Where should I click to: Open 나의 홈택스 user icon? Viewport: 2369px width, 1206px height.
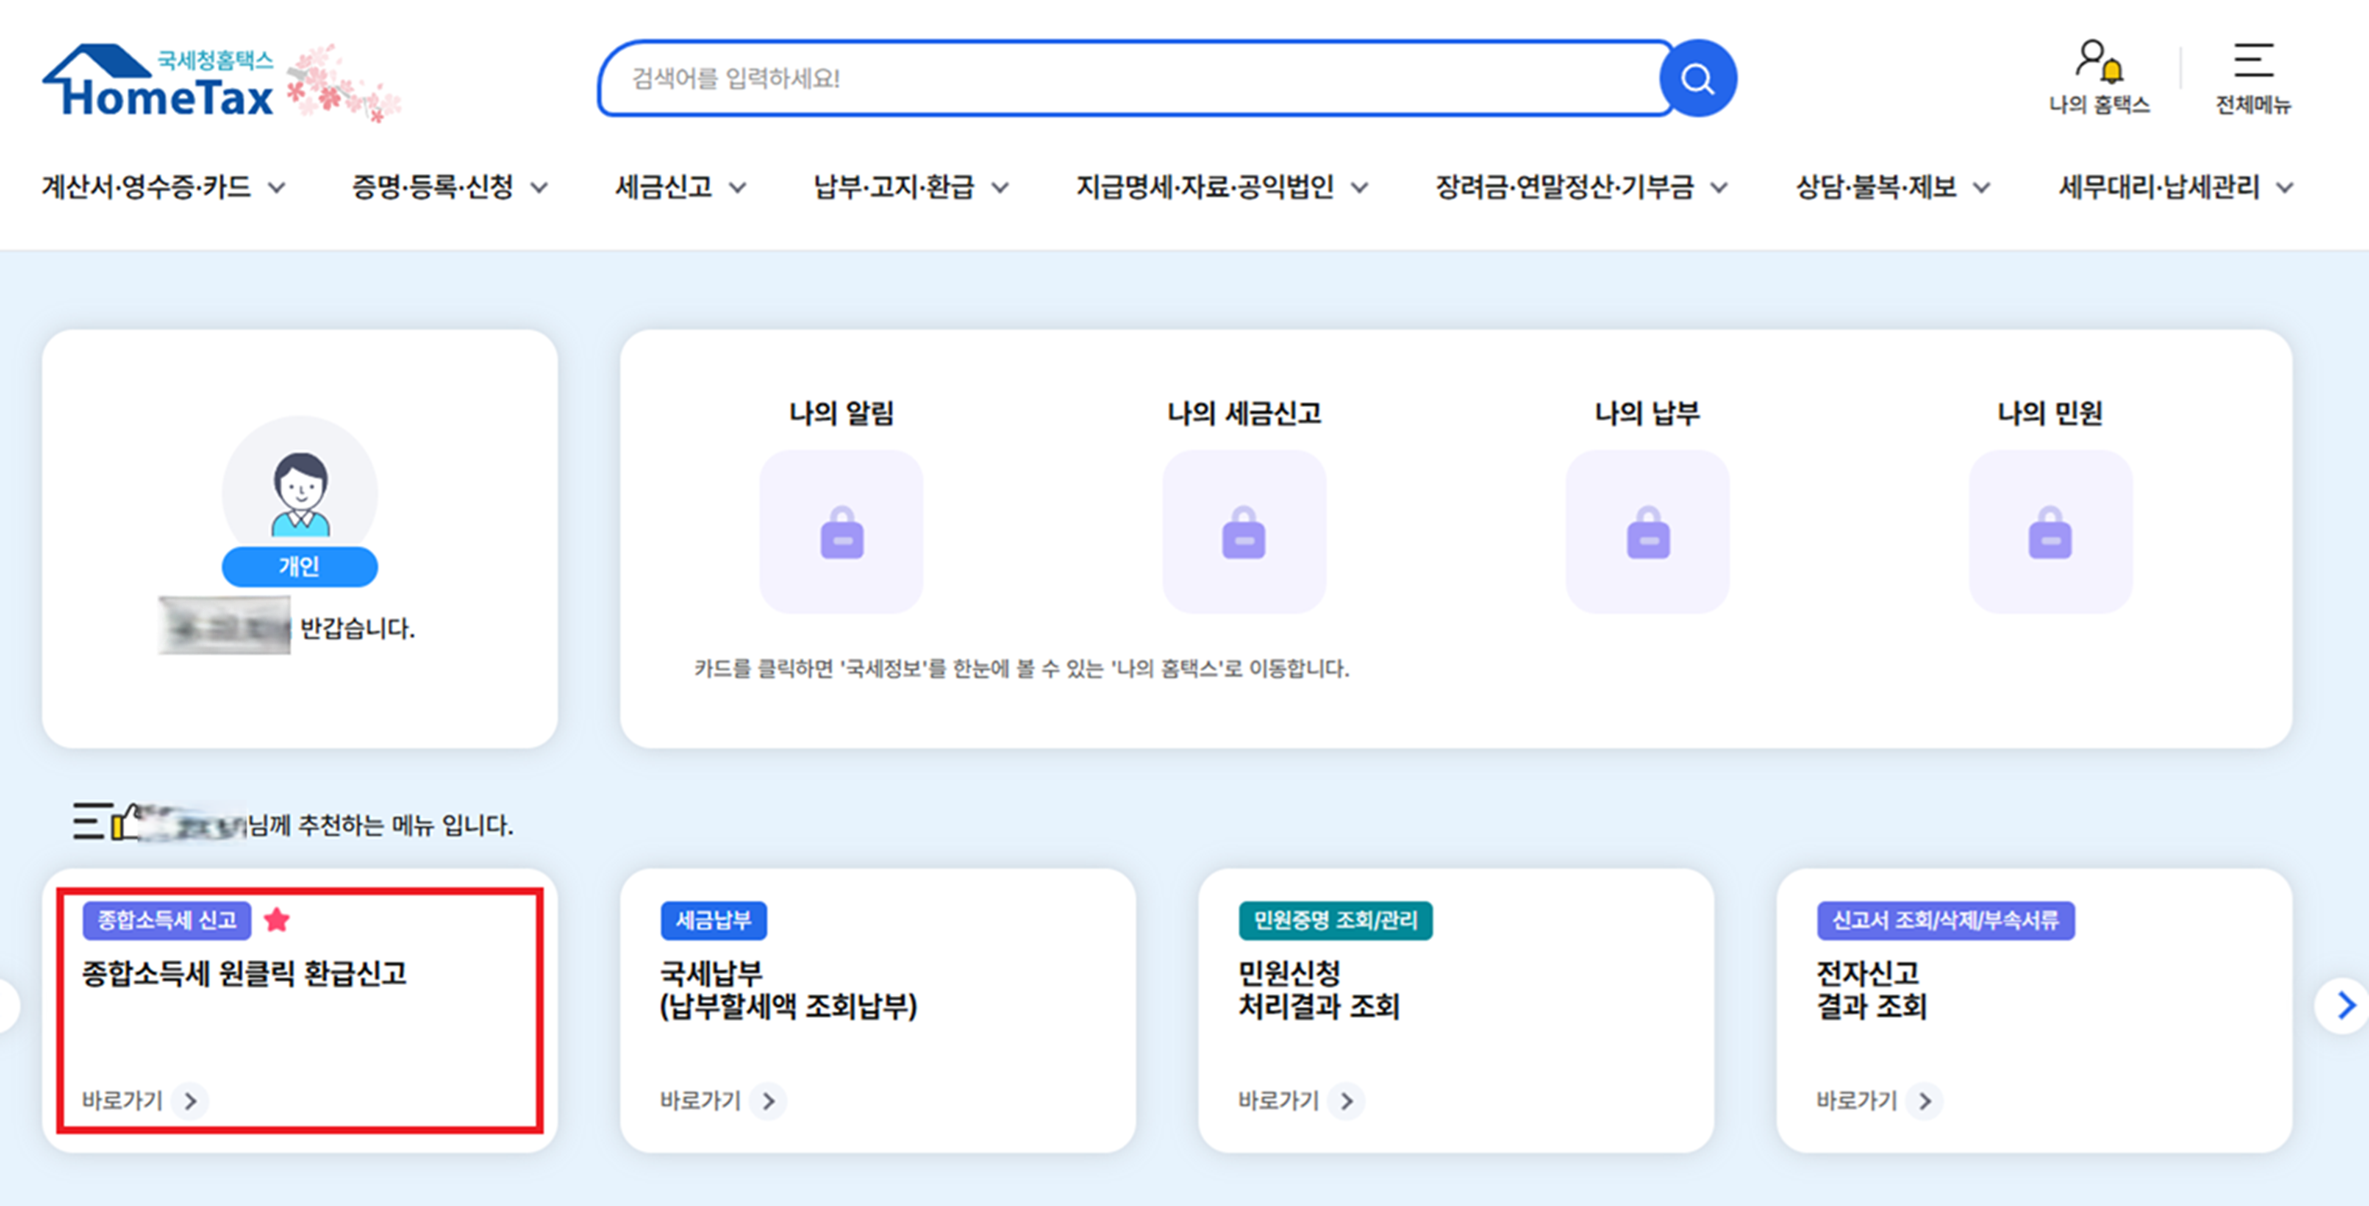pyautogui.click(x=2098, y=62)
